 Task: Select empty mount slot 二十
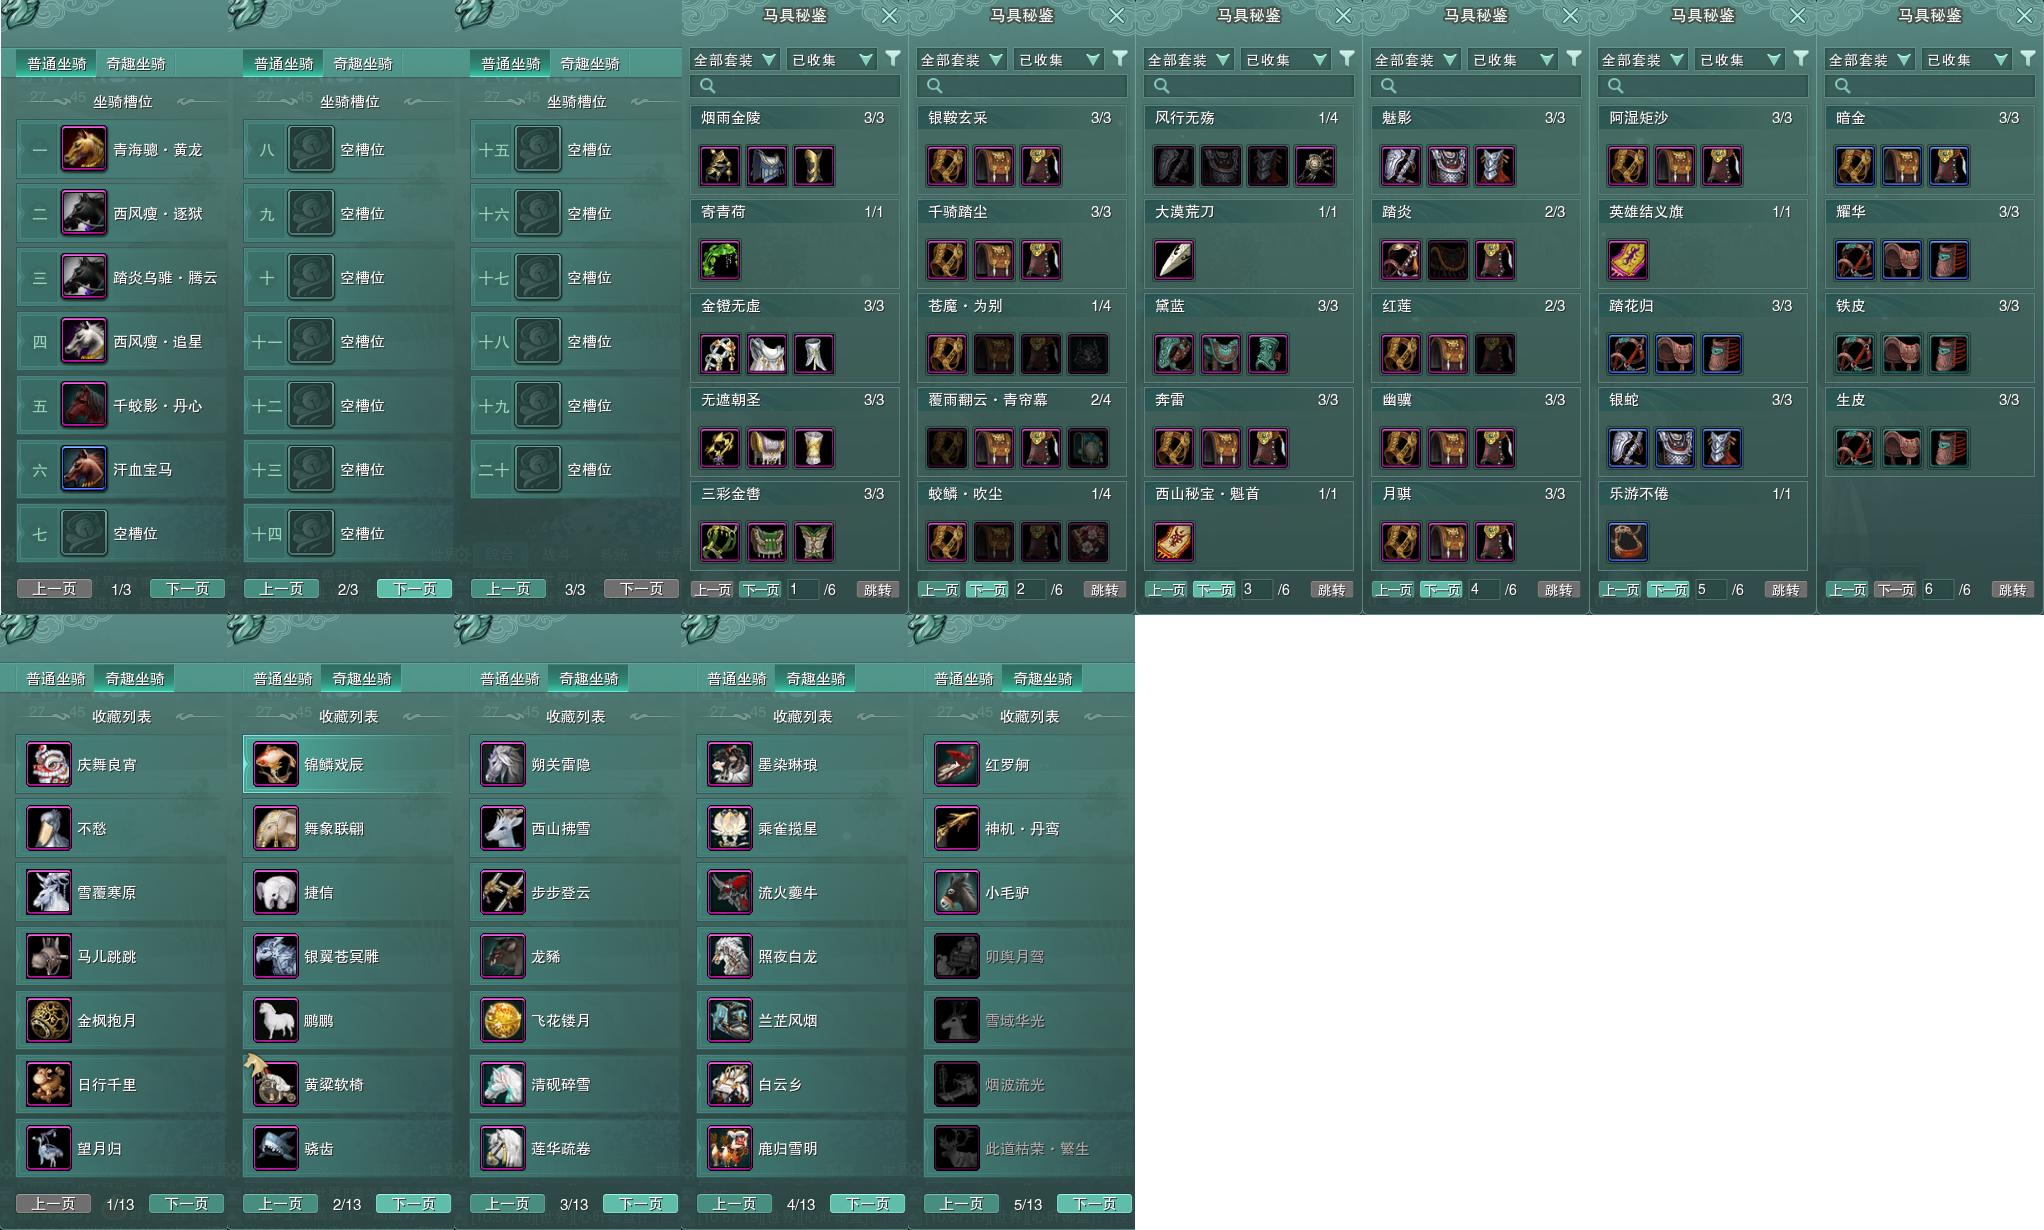click(575, 469)
